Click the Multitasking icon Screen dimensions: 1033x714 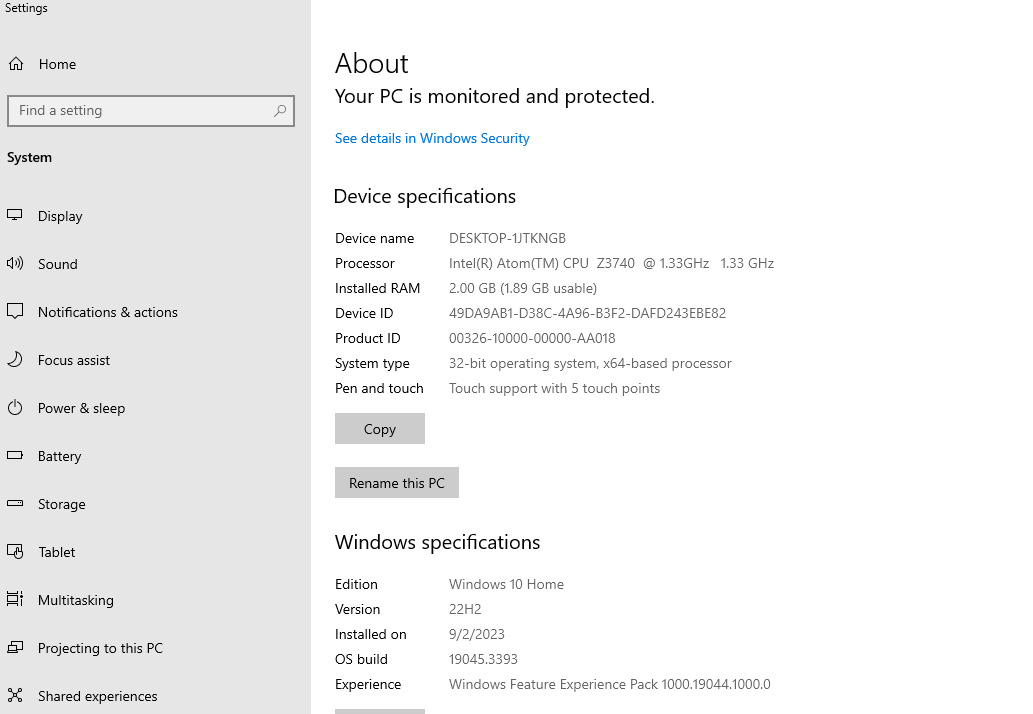[x=15, y=600]
